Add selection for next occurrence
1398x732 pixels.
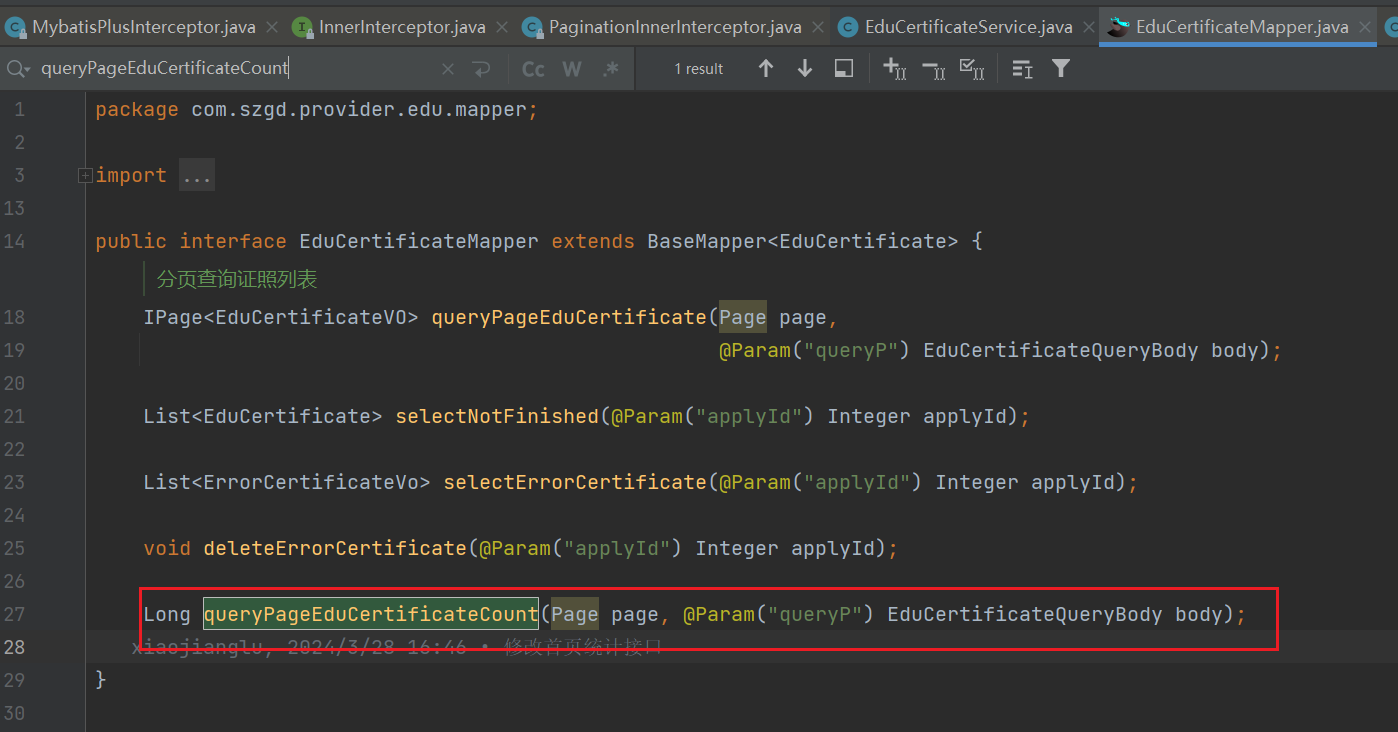click(x=894, y=68)
